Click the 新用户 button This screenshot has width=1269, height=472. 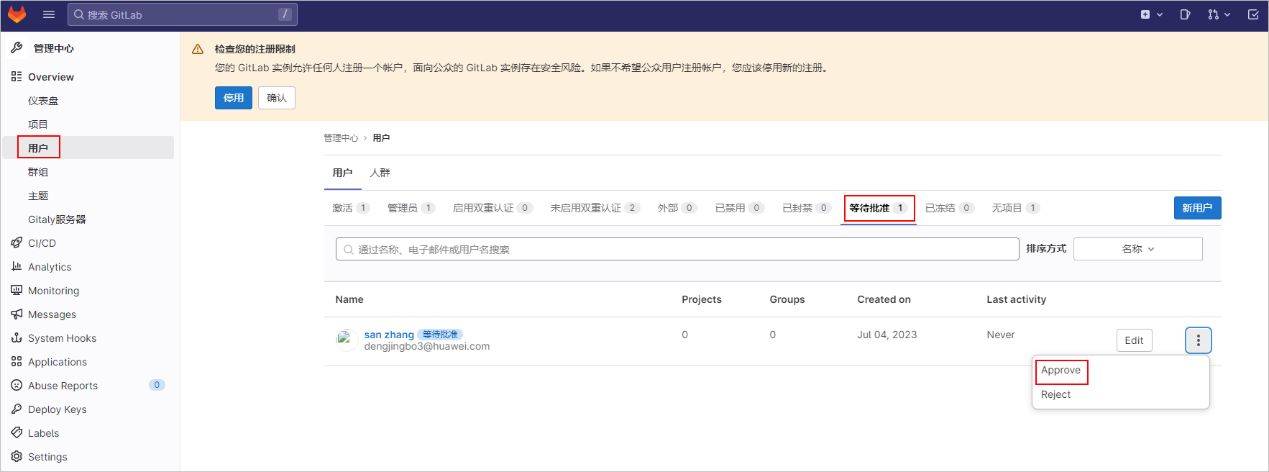[x=1197, y=208]
